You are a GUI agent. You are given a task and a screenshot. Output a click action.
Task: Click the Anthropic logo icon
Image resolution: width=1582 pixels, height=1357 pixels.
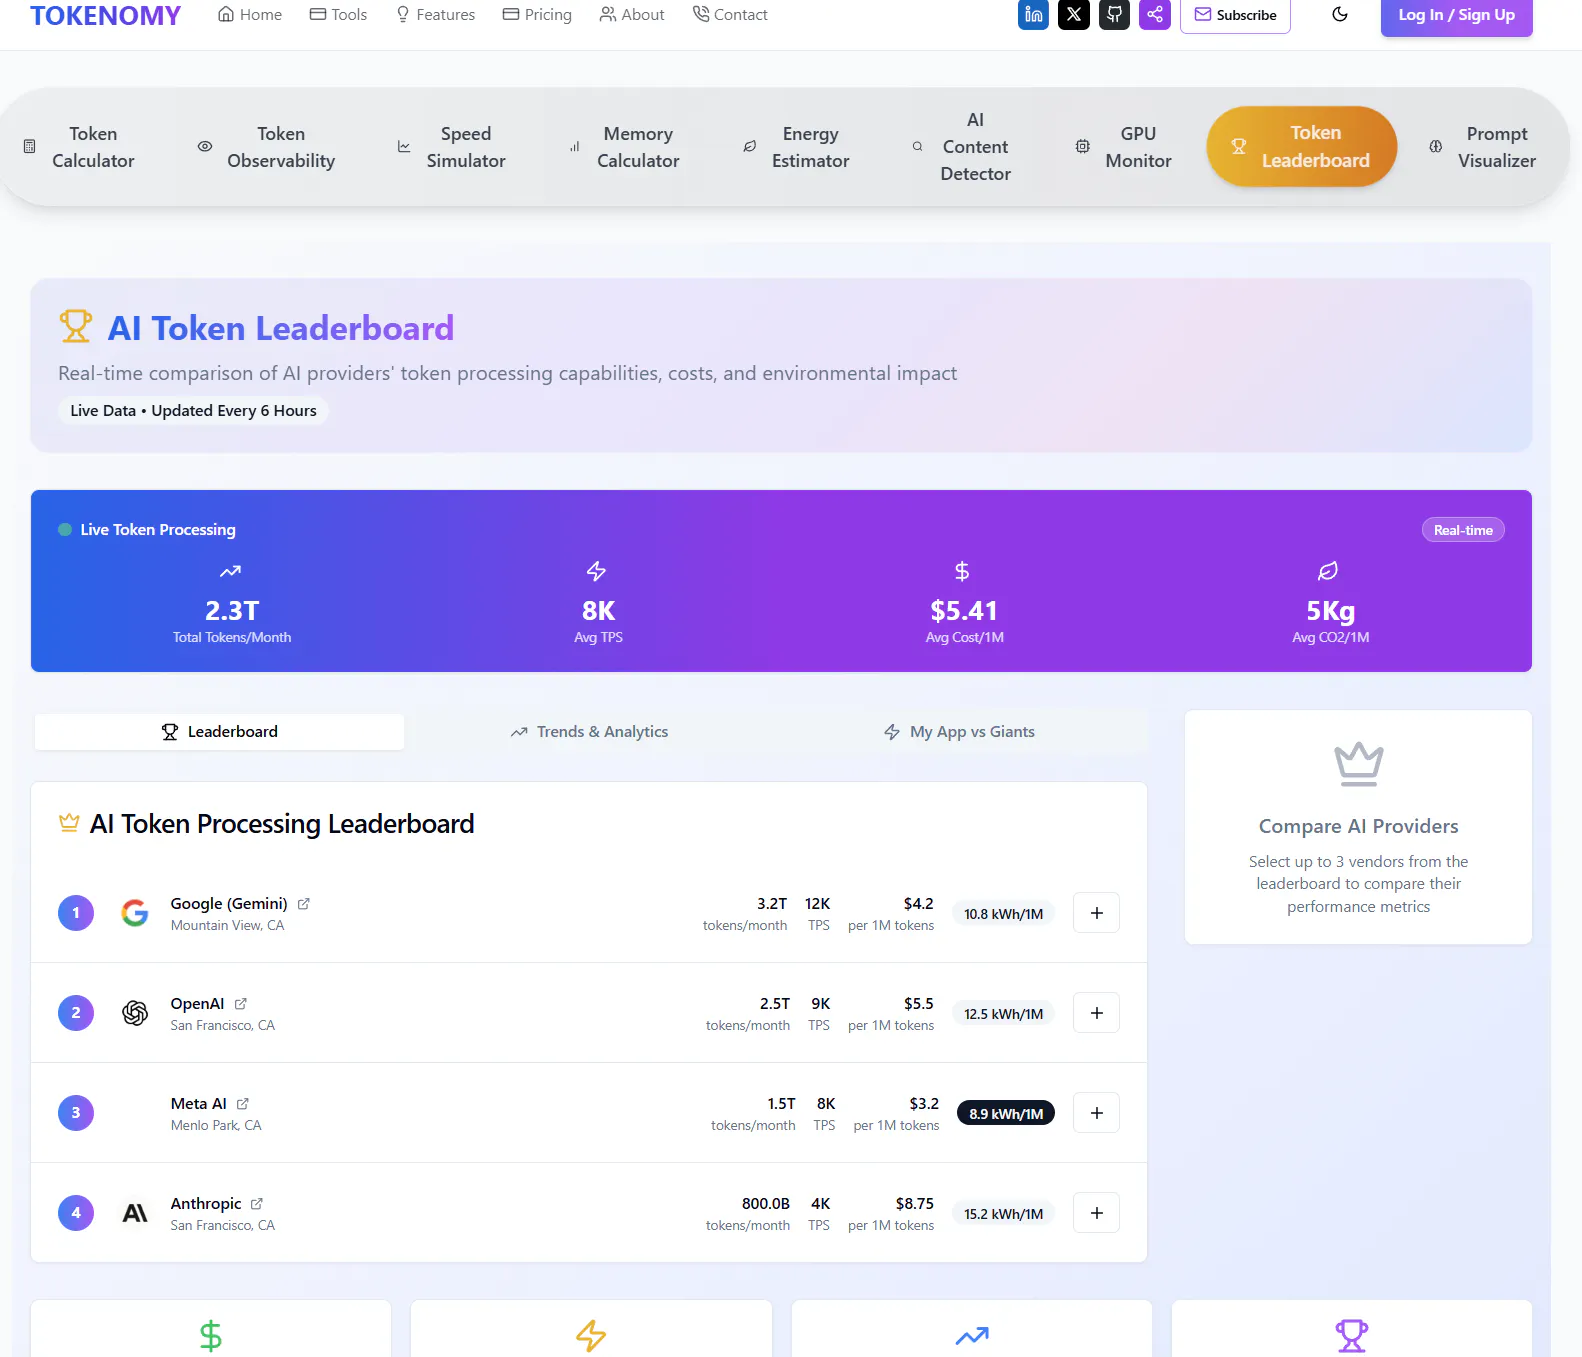click(x=135, y=1213)
